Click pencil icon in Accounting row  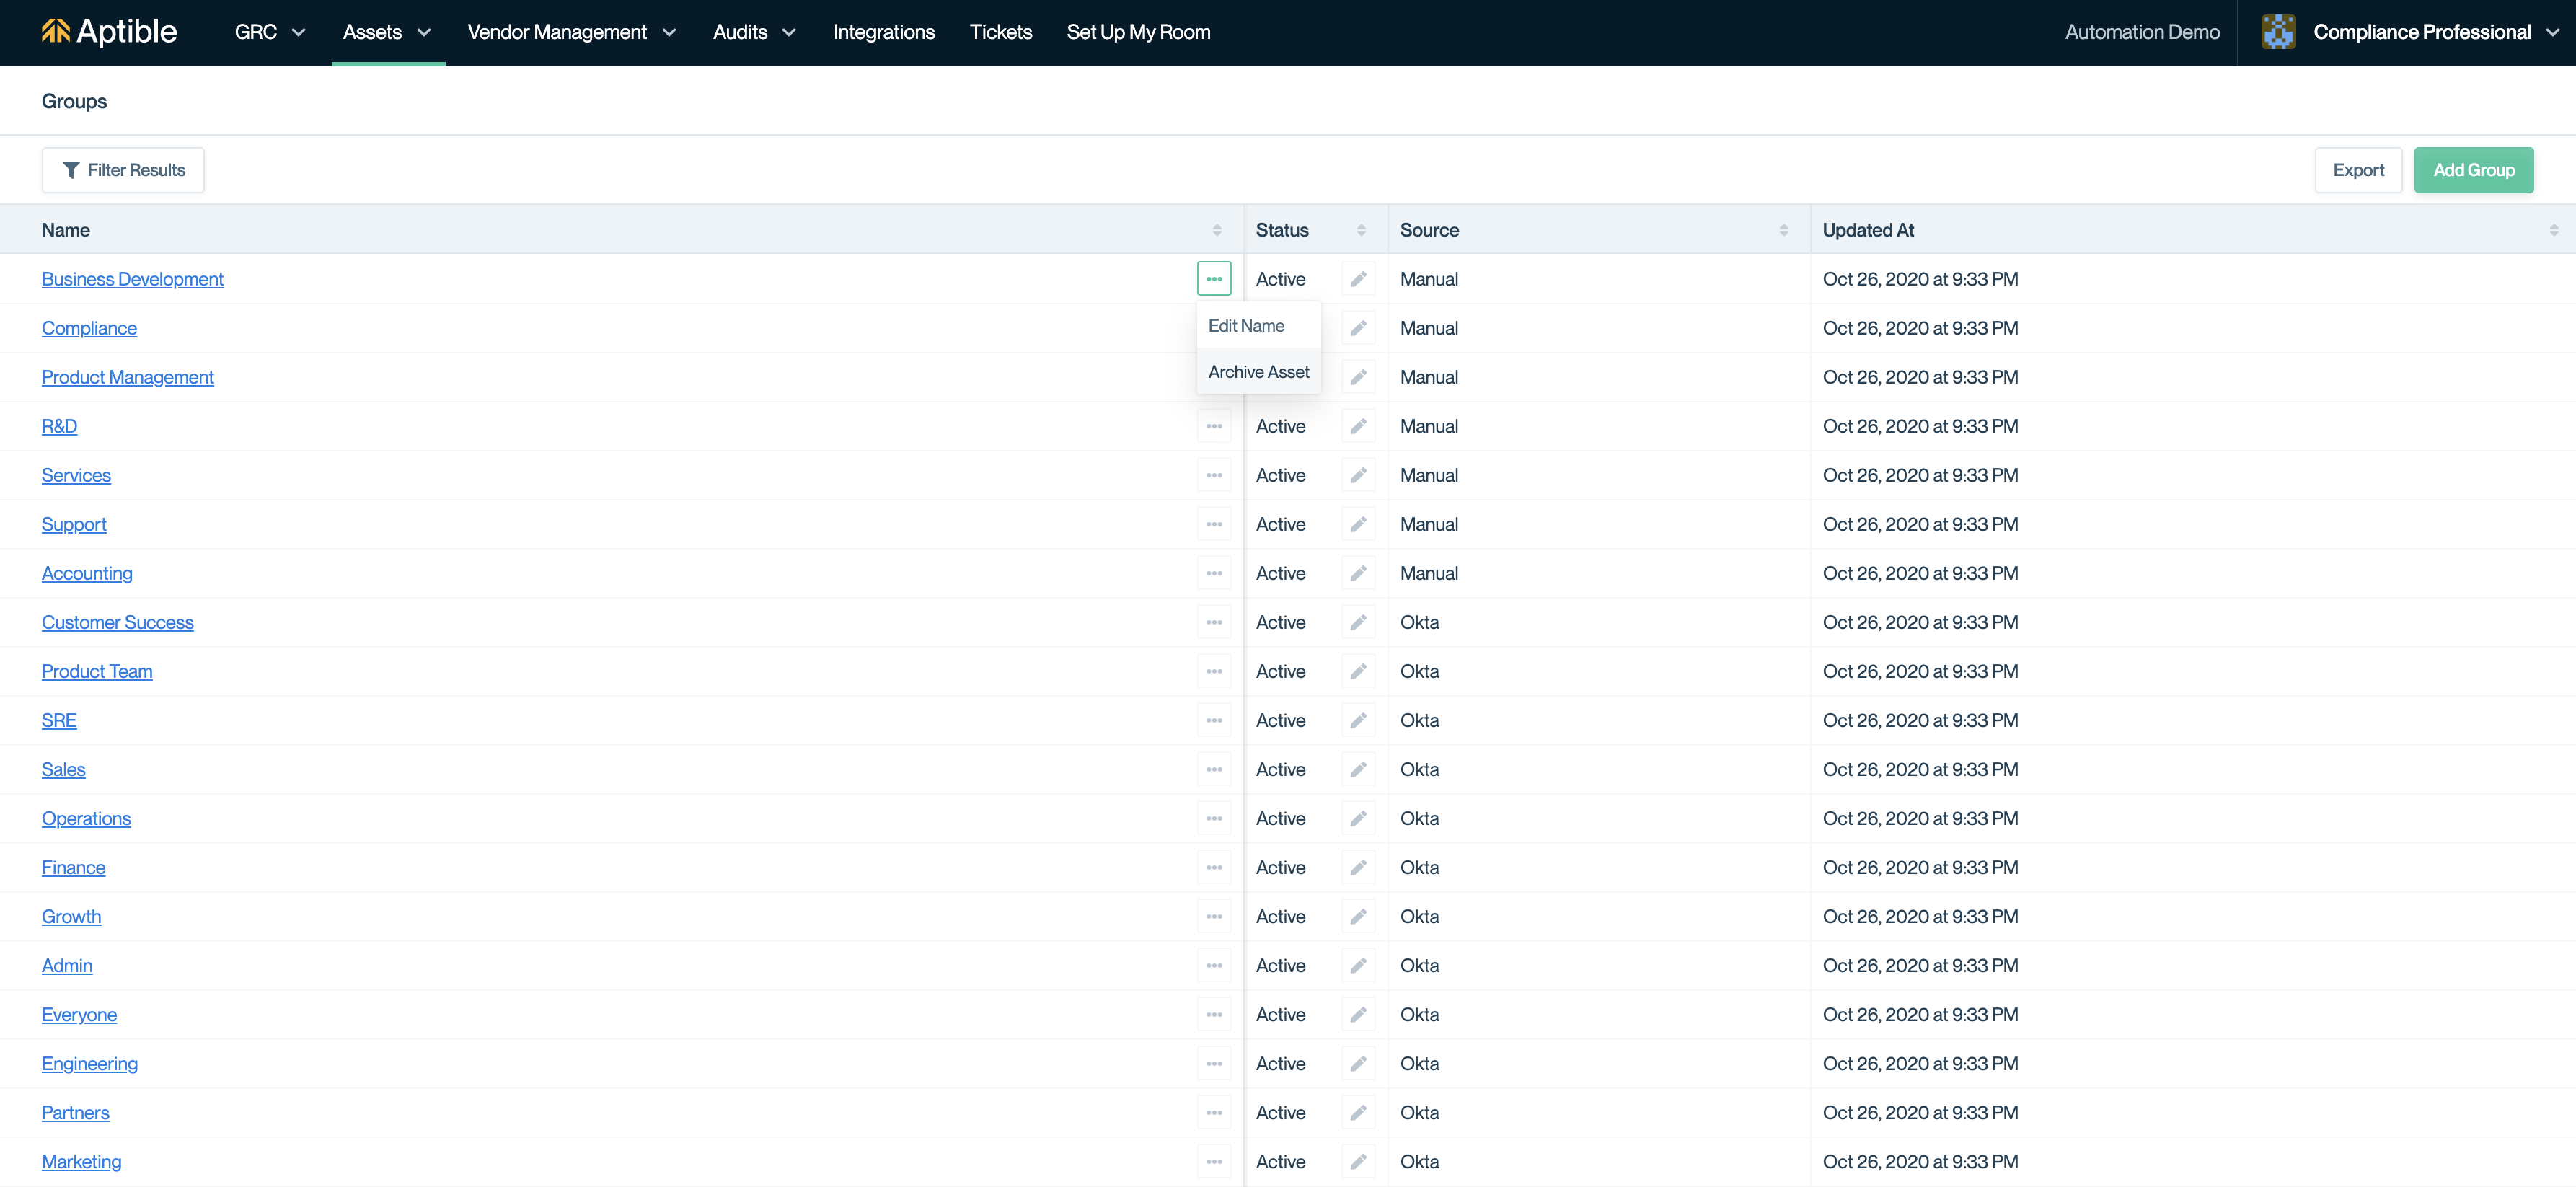coord(1358,573)
